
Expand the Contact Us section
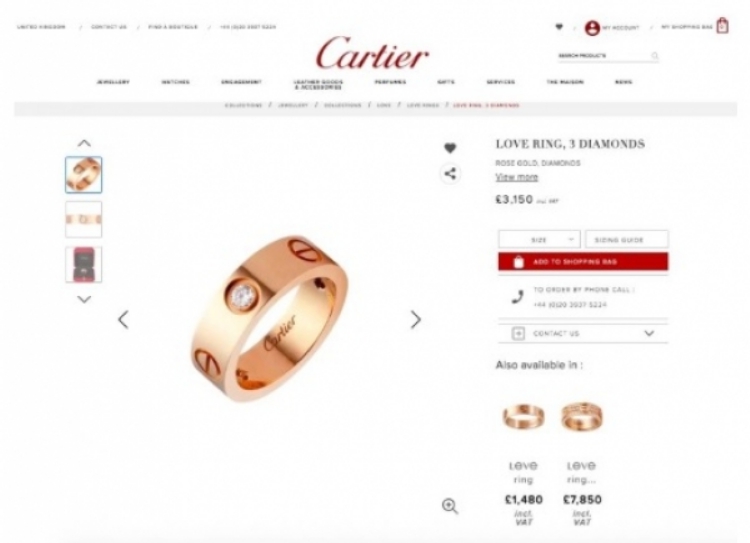click(583, 333)
